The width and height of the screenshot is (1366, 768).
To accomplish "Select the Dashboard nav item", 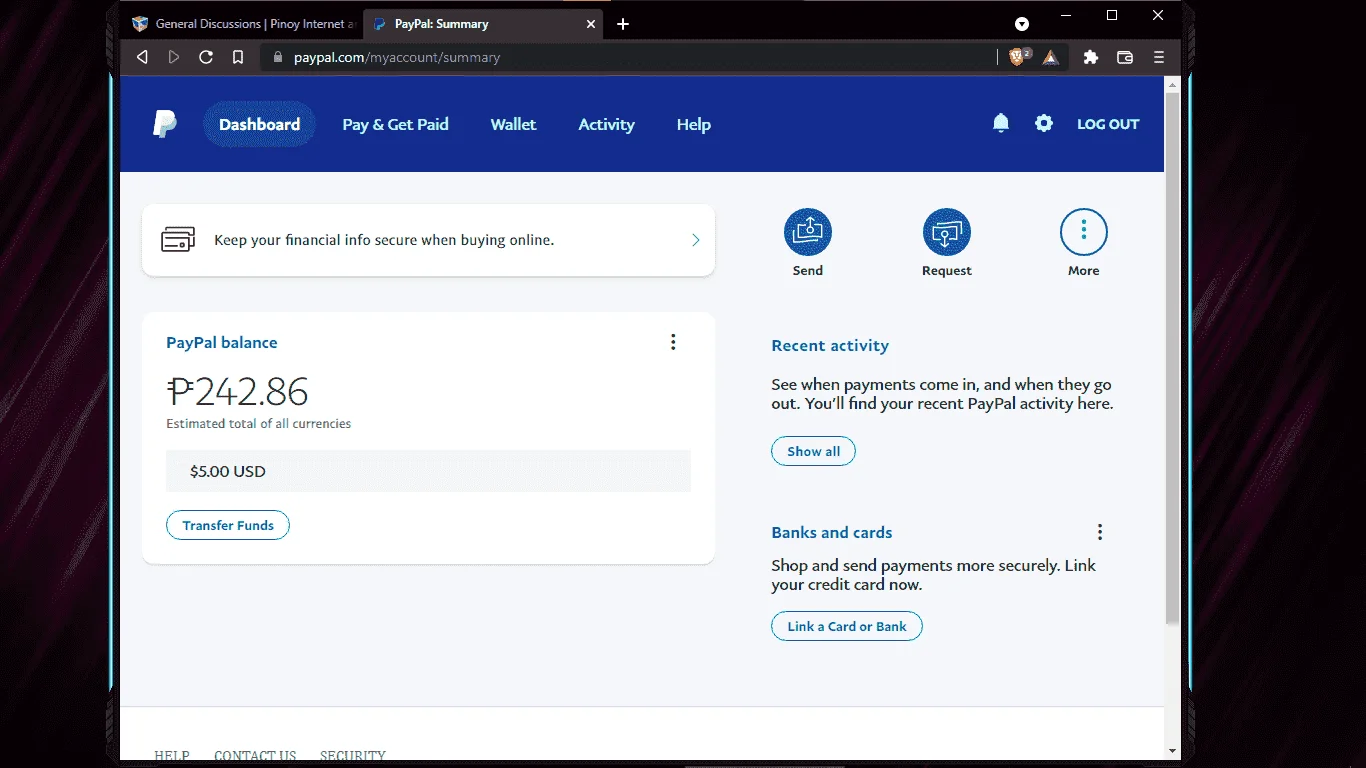I will [260, 124].
